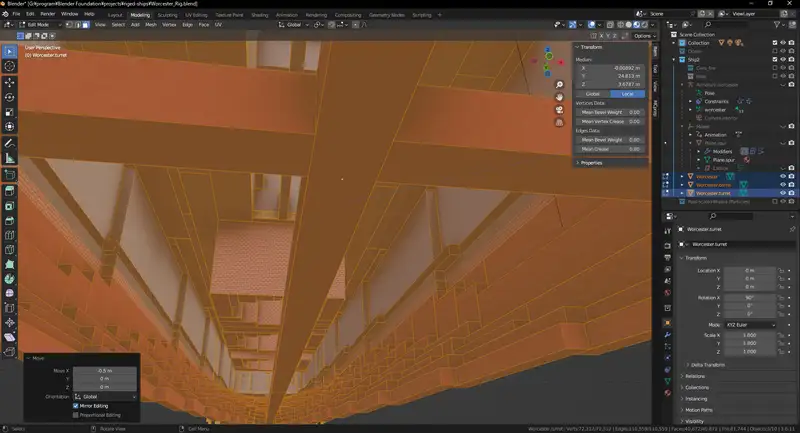Open the Output properties tab icon

coord(667,258)
